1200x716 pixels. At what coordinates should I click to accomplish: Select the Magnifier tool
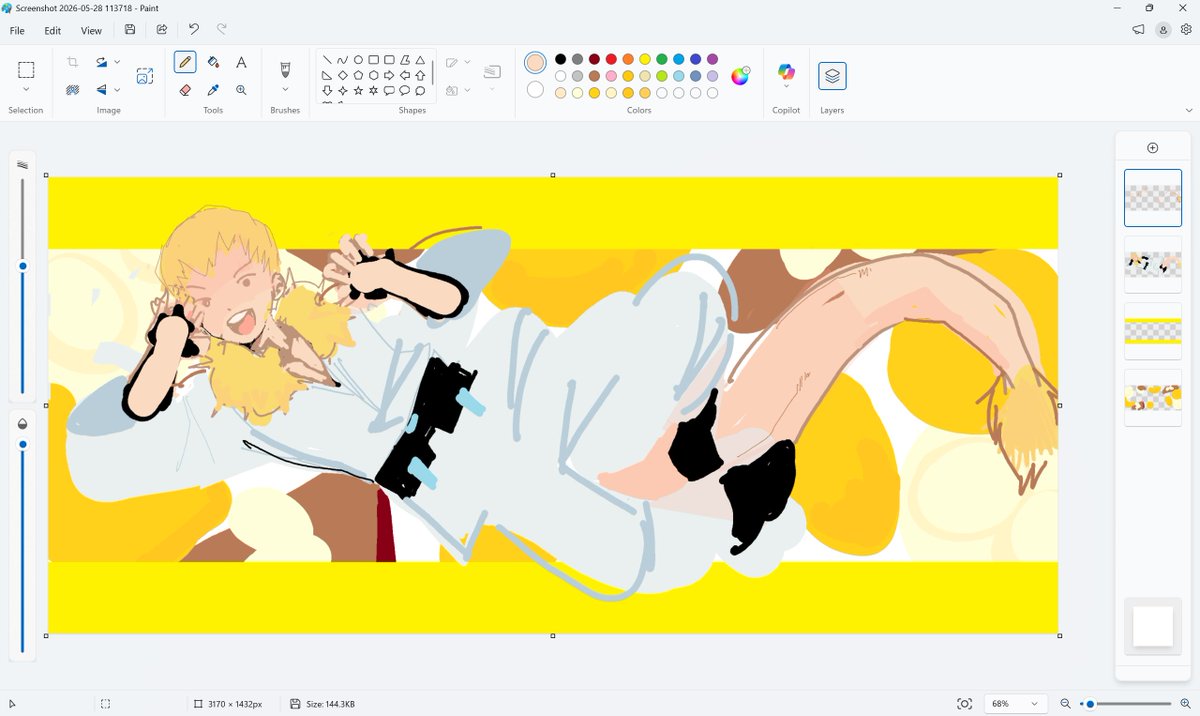(x=241, y=89)
